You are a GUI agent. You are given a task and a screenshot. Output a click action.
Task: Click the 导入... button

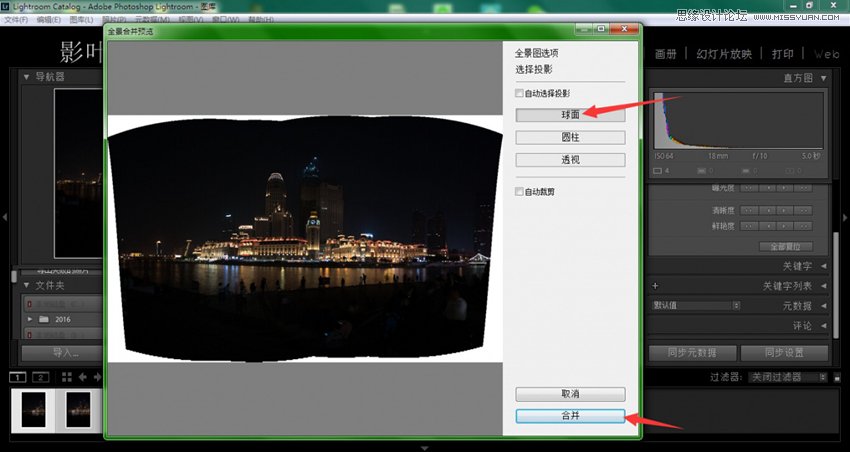coord(62,353)
